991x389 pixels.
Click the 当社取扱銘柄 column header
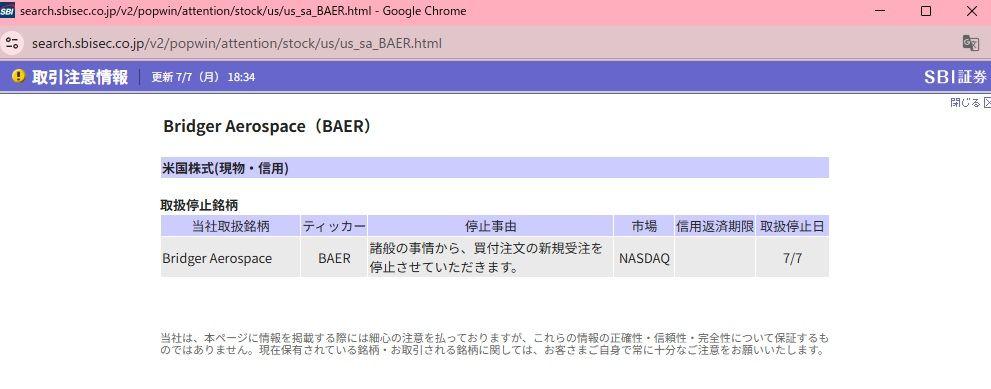tap(231, 226)
